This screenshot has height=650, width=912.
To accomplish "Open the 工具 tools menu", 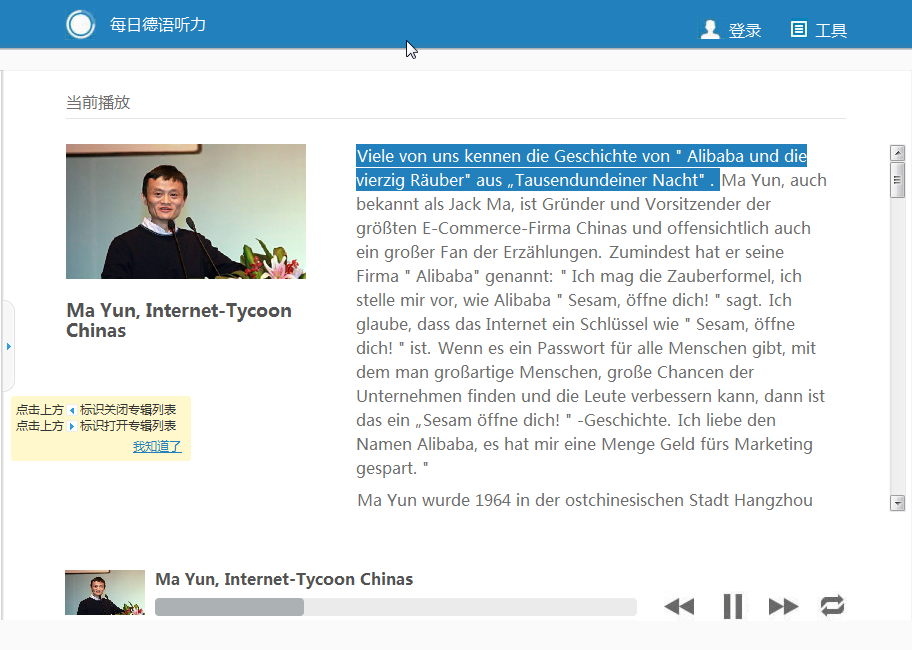I will [831, 30].
